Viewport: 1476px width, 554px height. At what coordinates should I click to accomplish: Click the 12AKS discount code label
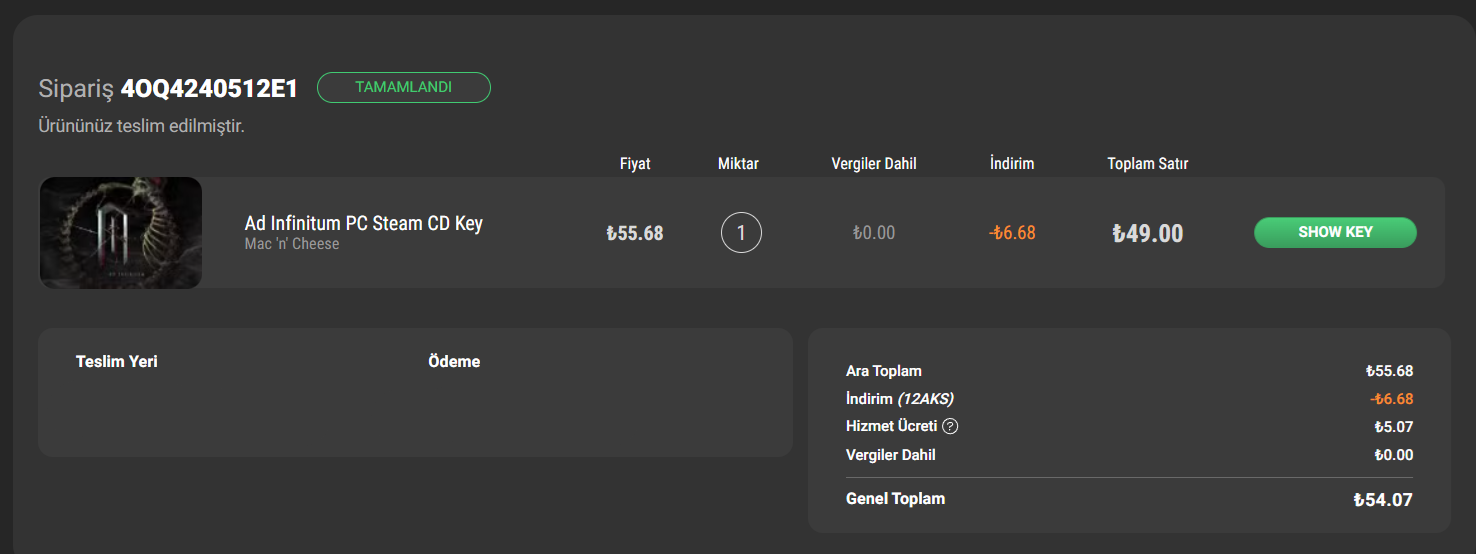point(925,399)
